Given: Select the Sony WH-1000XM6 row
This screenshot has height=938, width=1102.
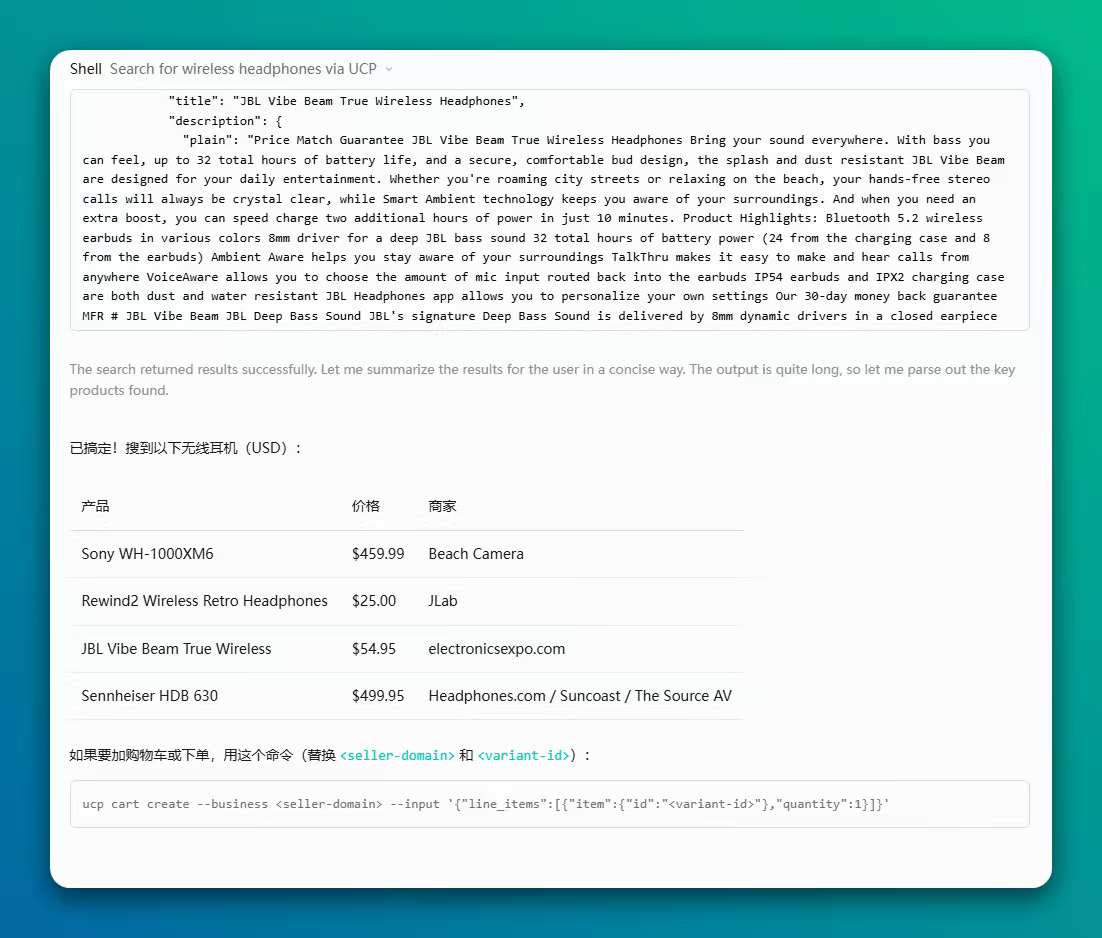Looking at the screenshot, I should coord(407,554).
